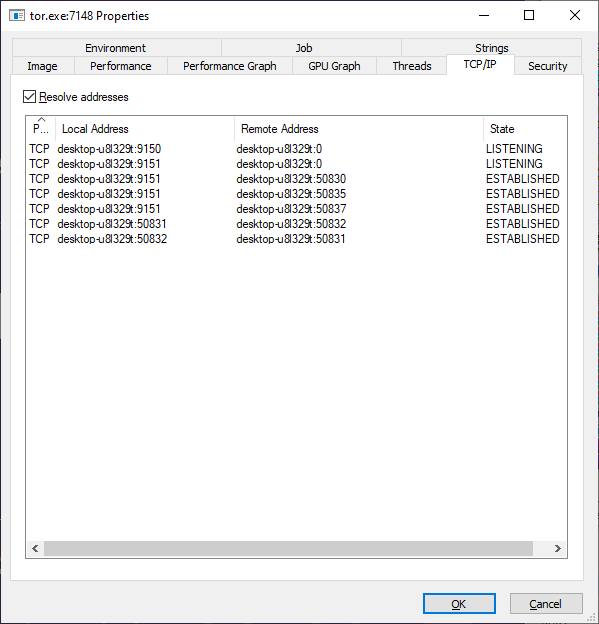Switch to the Environment tab
This screenshot has height=624, width=599.
coord(116,48)
